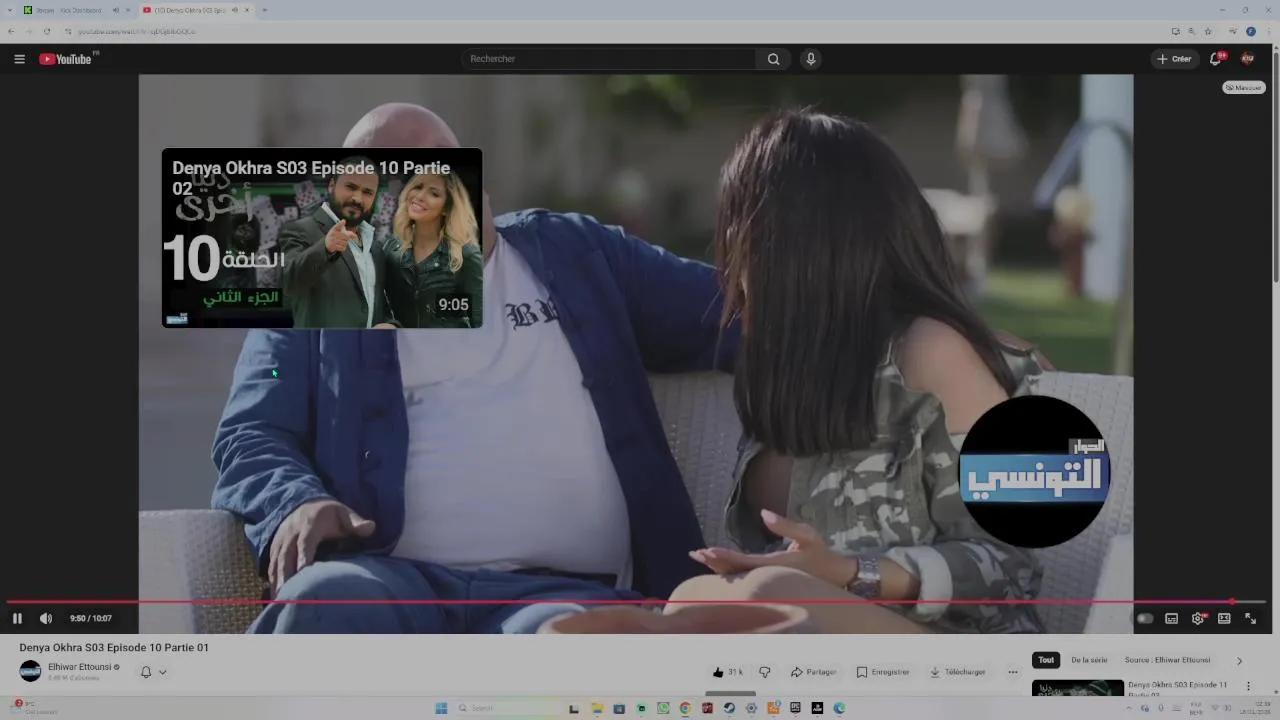Open the account avatar menu
This screenshot has height=720, width=1280.
[x=1247, y=59]
